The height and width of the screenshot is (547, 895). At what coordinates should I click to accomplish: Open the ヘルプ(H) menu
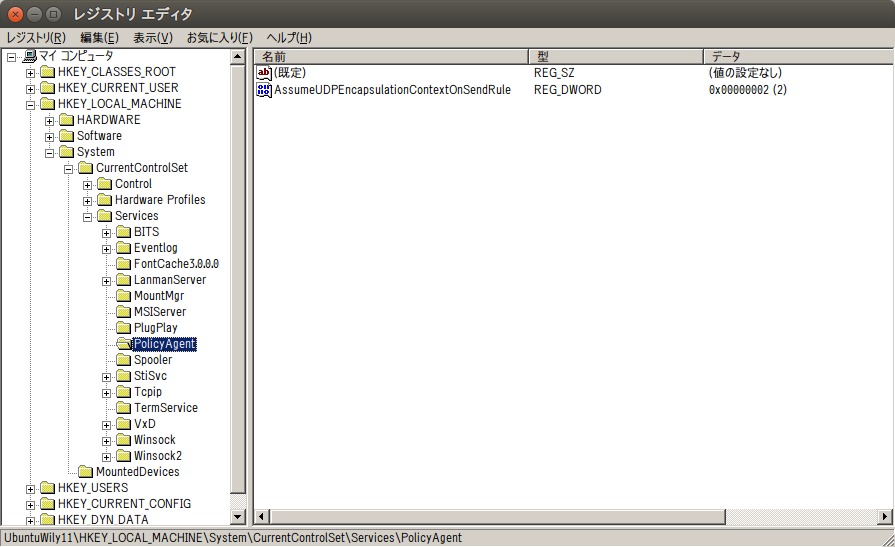tap(289, 38)
